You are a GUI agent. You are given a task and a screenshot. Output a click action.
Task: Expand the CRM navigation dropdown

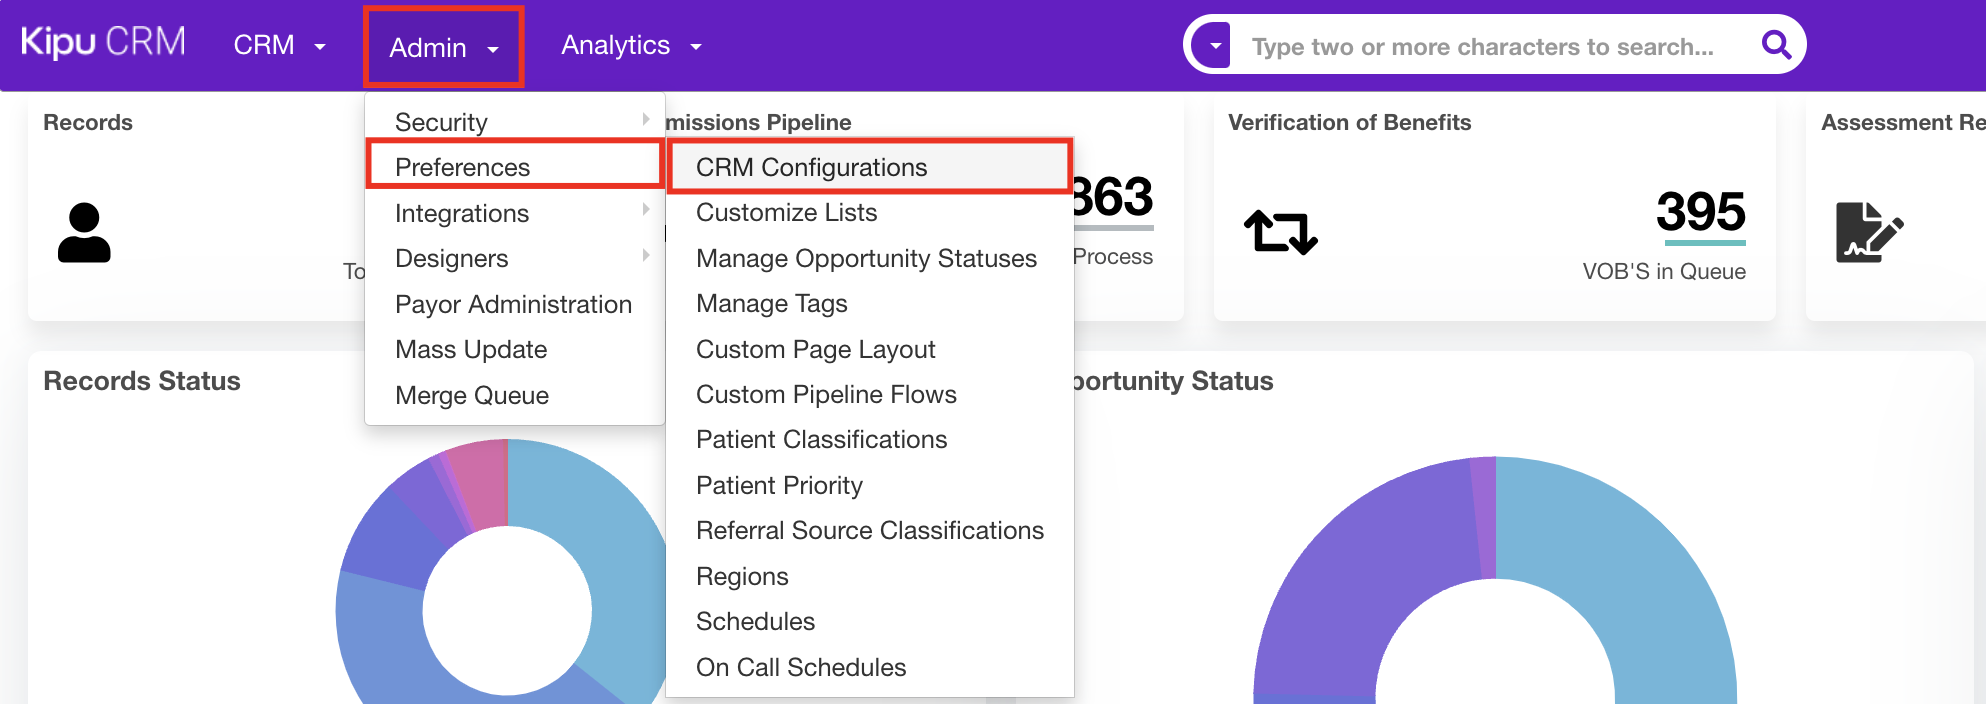279,46
